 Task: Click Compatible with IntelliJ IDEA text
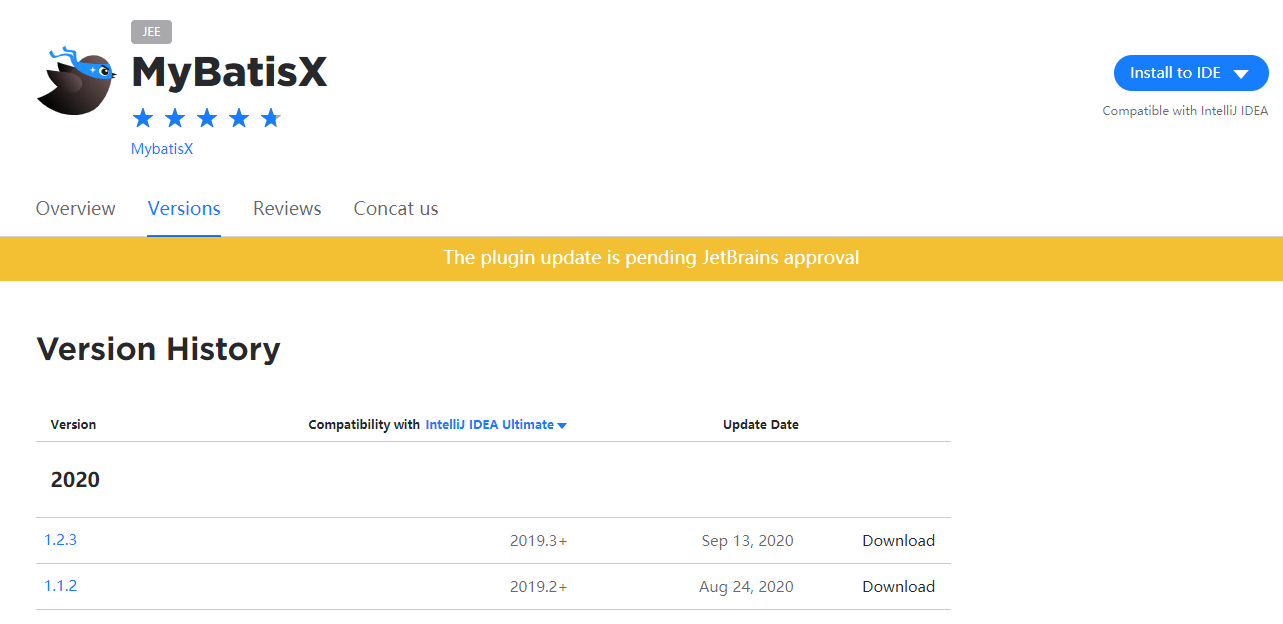pos(1185,111)
